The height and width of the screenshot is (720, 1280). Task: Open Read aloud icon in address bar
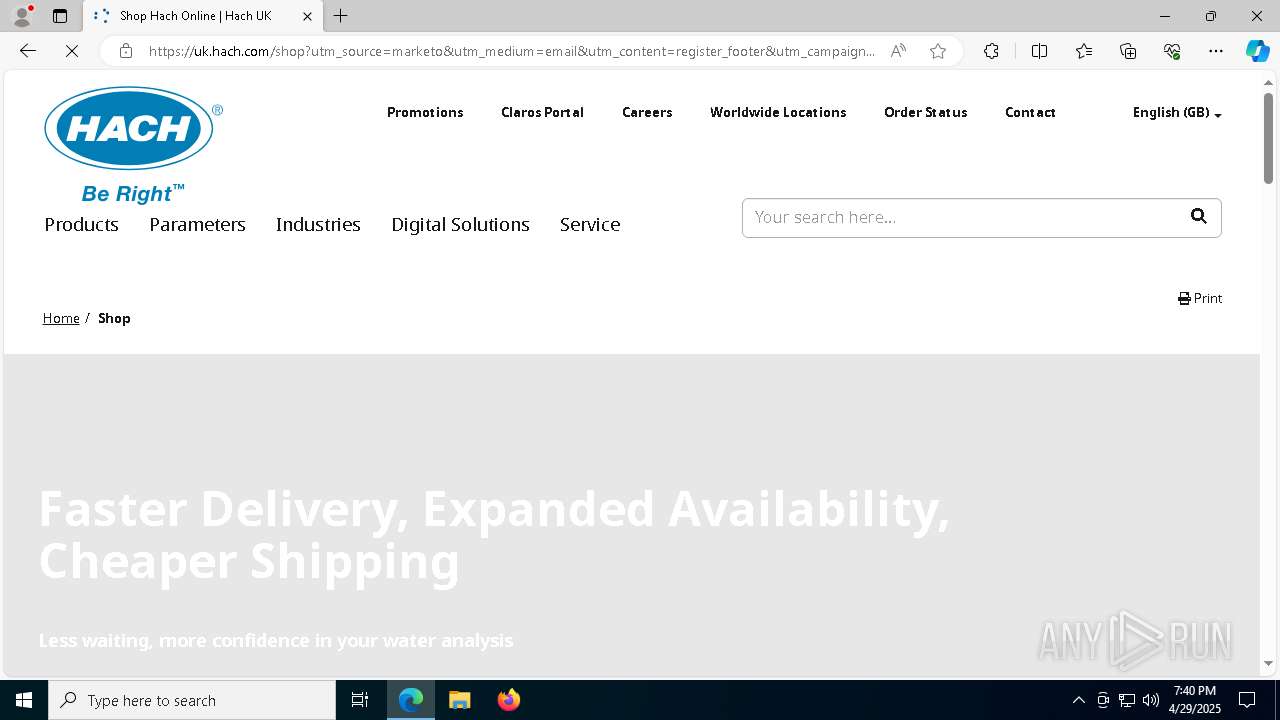coord(898,51)
